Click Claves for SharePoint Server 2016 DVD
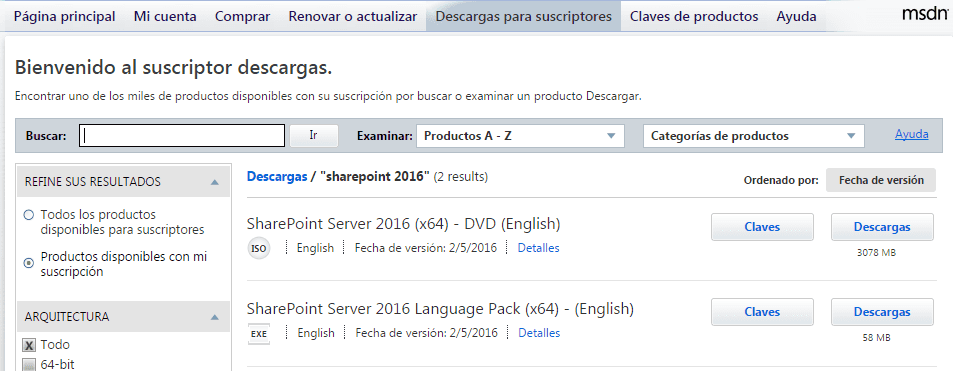Screen dimensions: 953x371 point(762,227)
